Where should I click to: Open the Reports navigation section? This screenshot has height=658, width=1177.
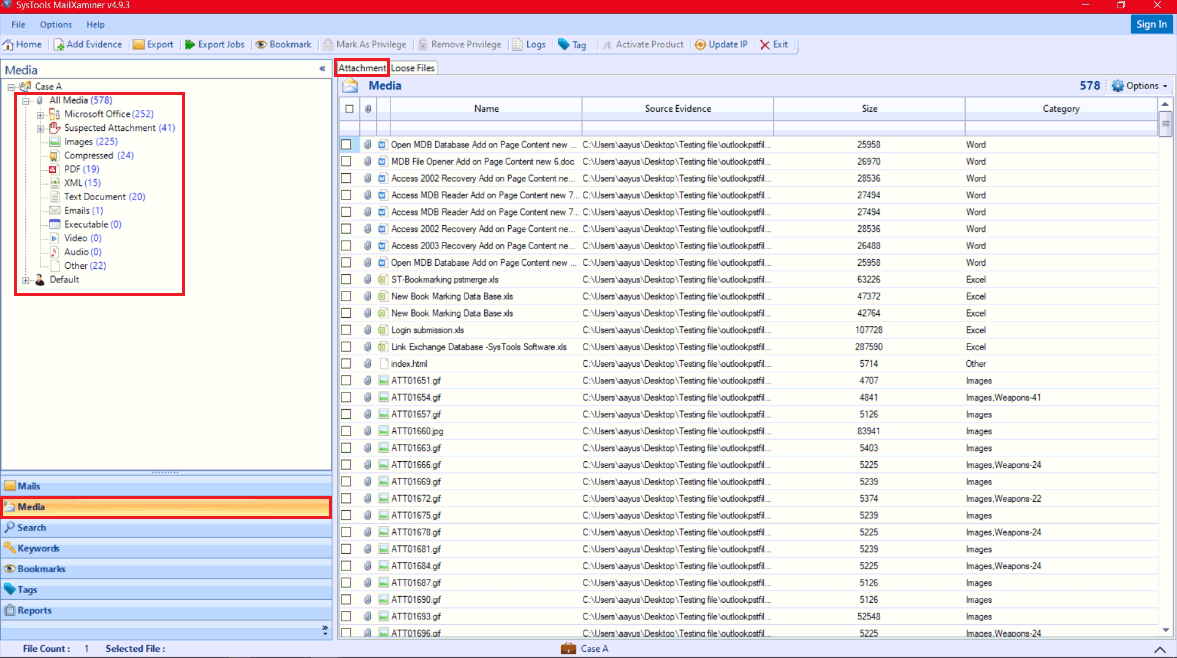tap(166, 611)
